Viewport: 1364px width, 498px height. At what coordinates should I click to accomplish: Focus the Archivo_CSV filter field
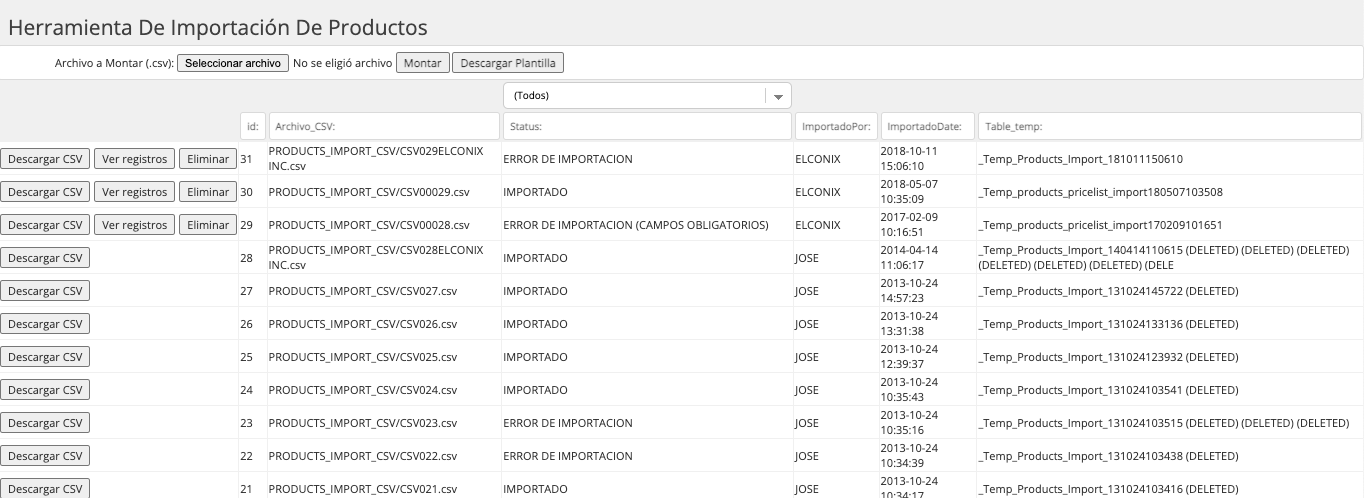[x=384, y=126]
